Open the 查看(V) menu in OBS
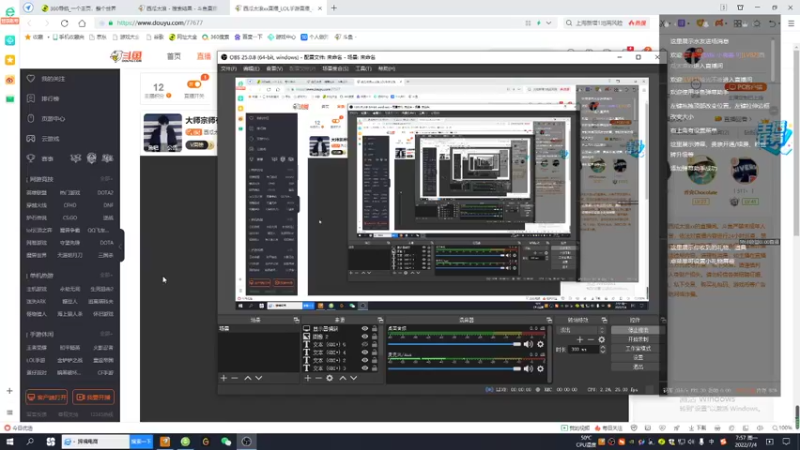This screenshot has width=800, height=450. [x=274, y=68]
